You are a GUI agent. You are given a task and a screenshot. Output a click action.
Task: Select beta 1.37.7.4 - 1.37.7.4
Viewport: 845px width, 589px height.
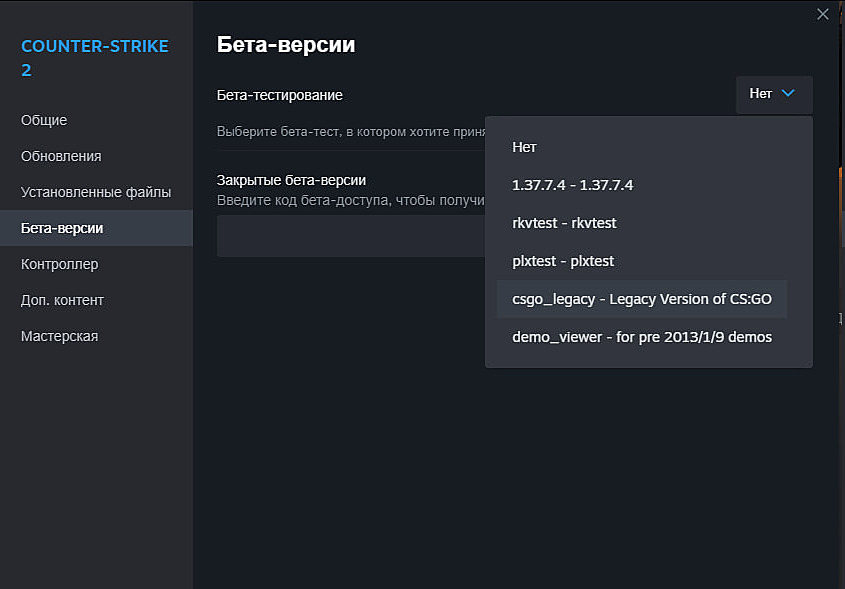coord(641,185)
